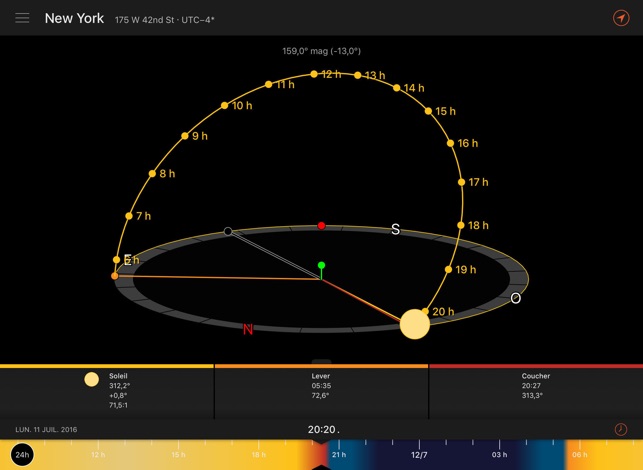
Task: Select the 16 h sun position marker
Action: point(450,143)
